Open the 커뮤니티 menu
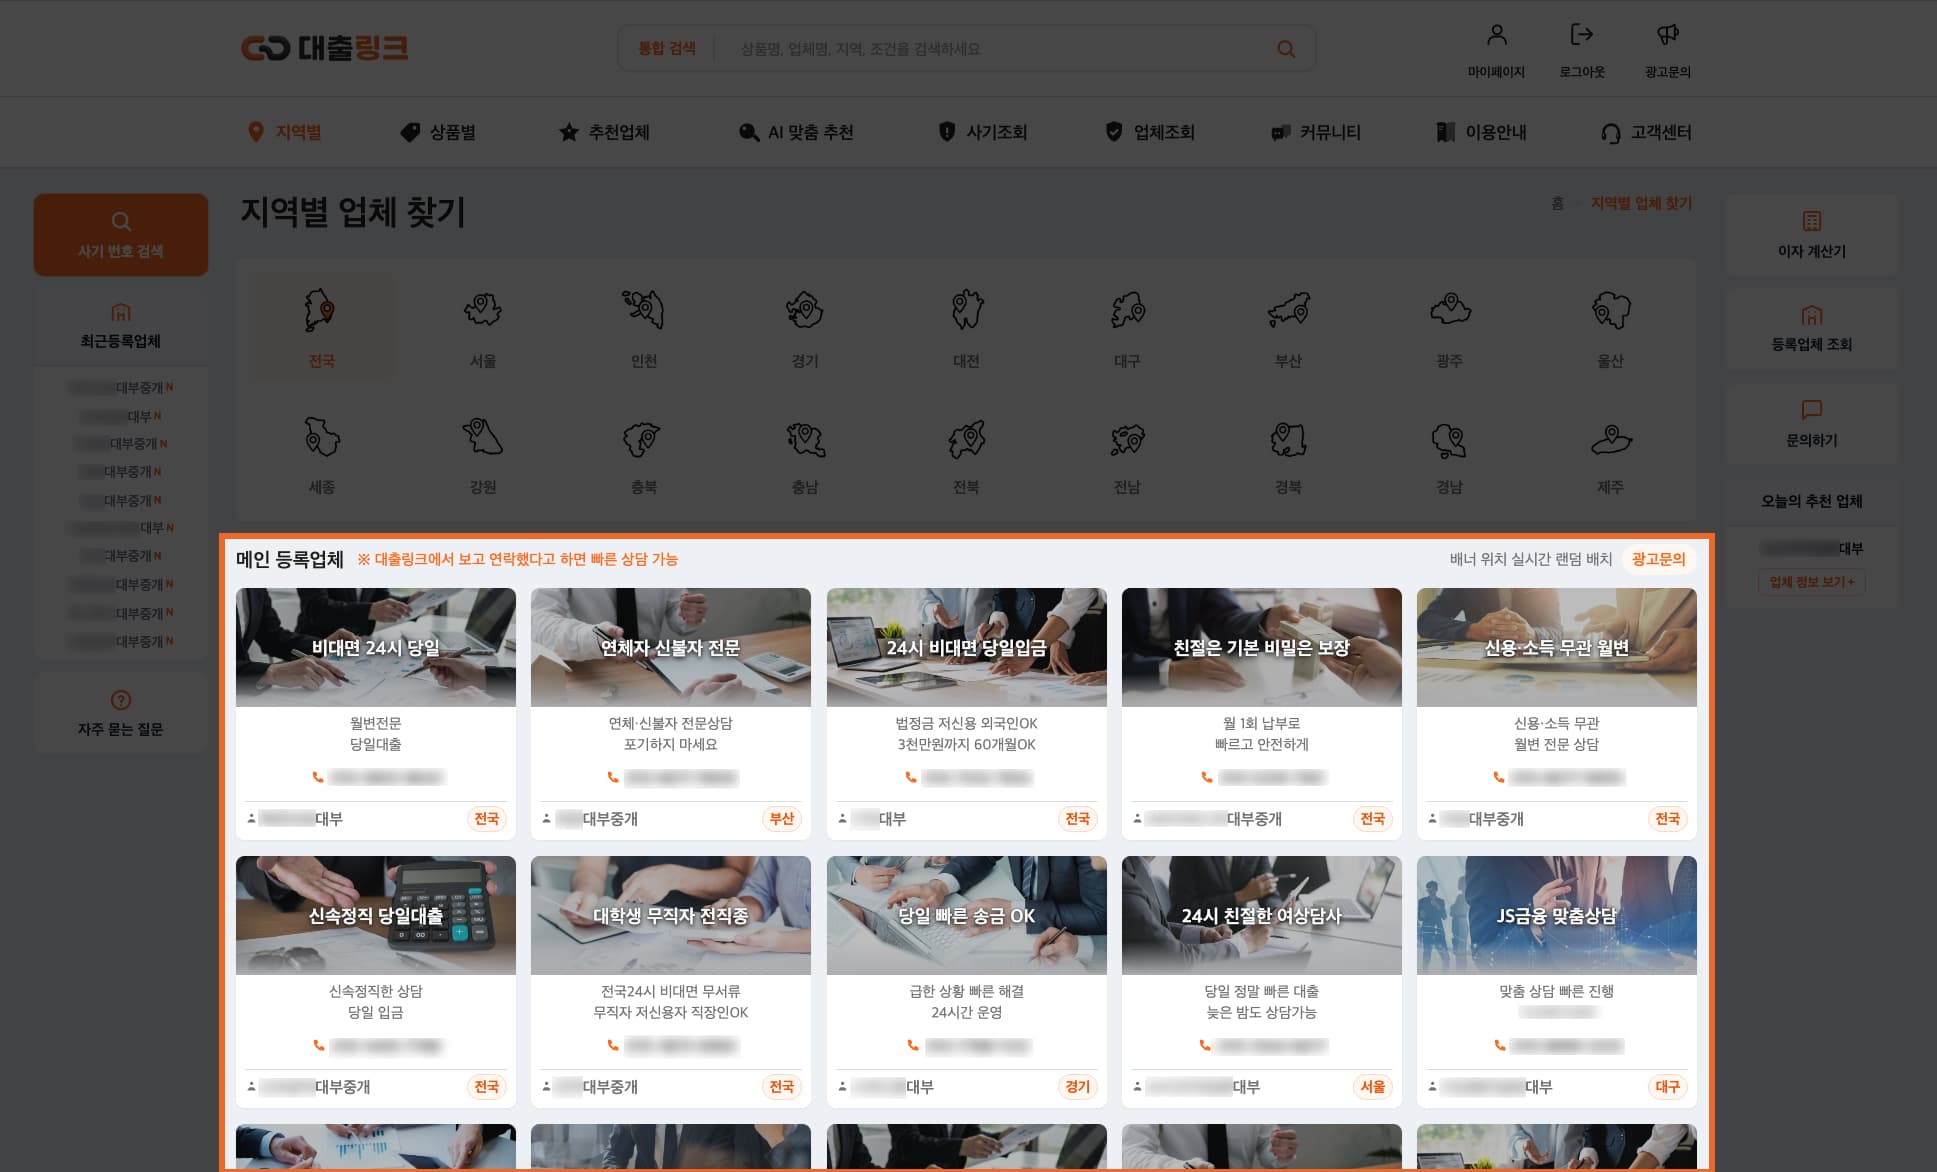This screenshot has width=1937, height=1172. tap(1315, 132)
